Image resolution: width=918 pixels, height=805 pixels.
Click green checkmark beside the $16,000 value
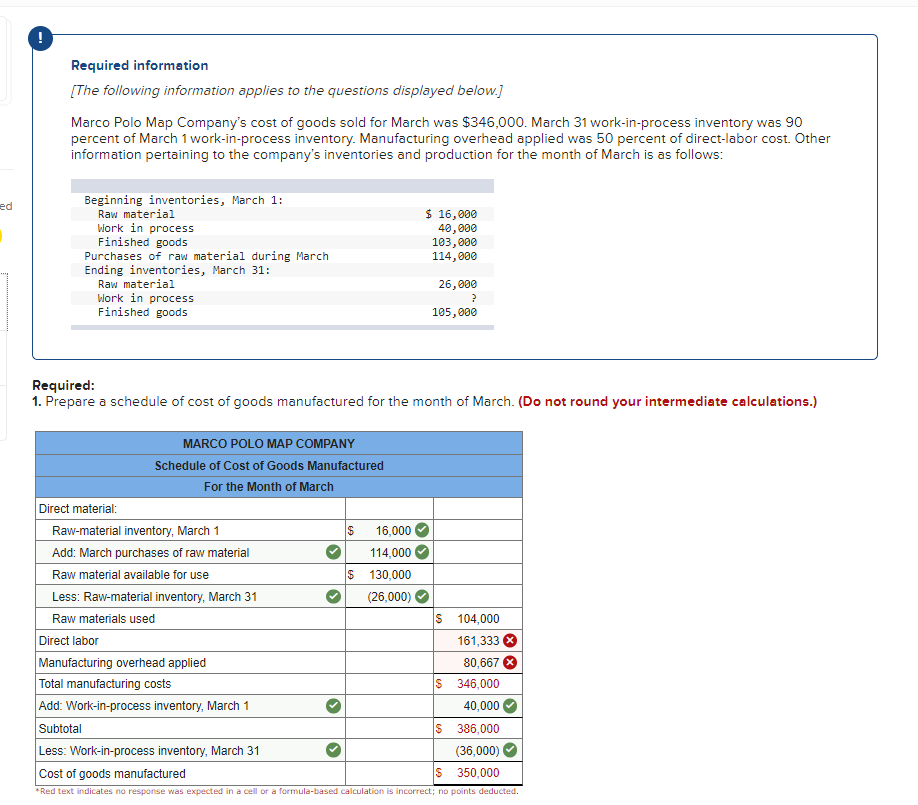(x=421, y=530)
